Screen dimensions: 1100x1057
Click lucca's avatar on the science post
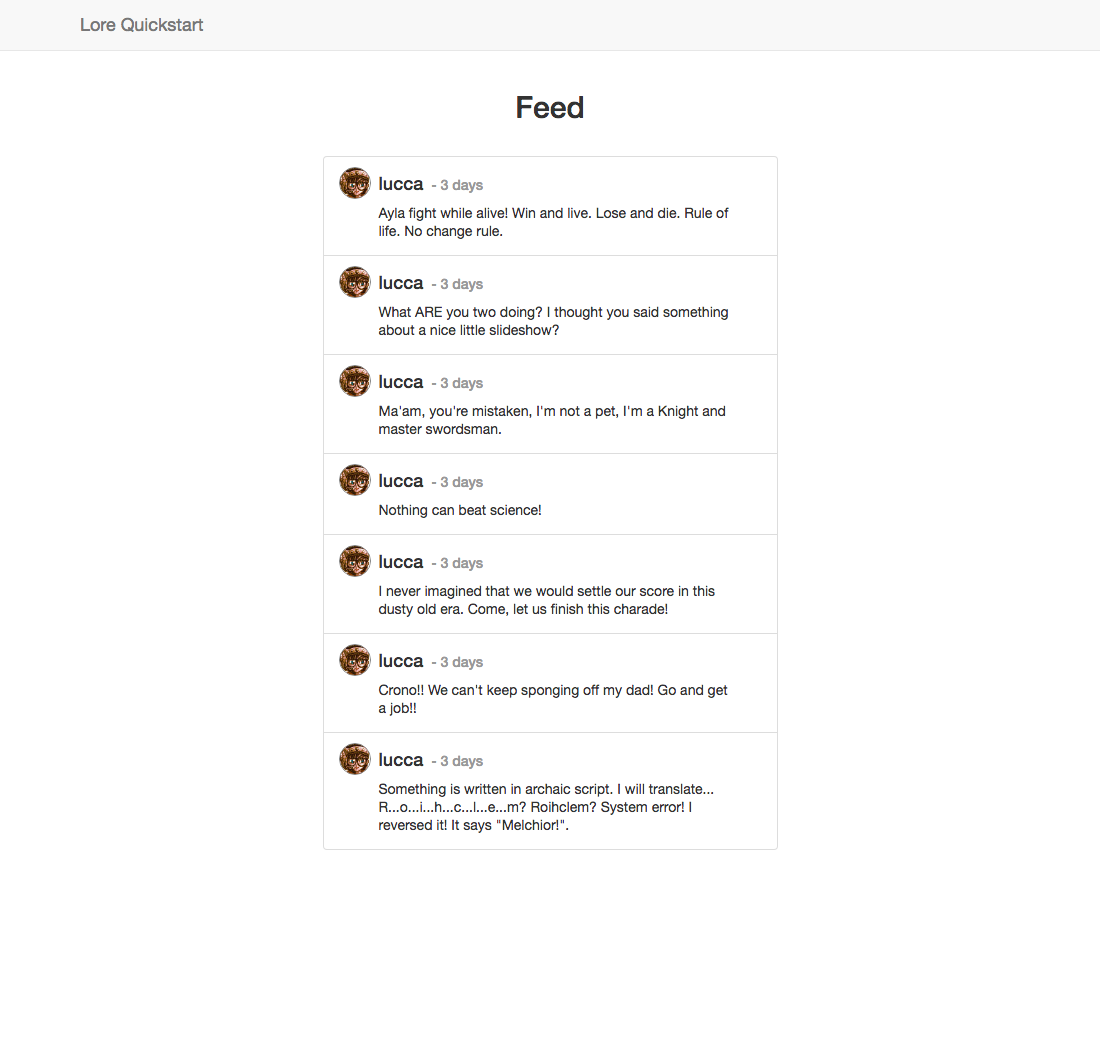(x=355, y=480)
